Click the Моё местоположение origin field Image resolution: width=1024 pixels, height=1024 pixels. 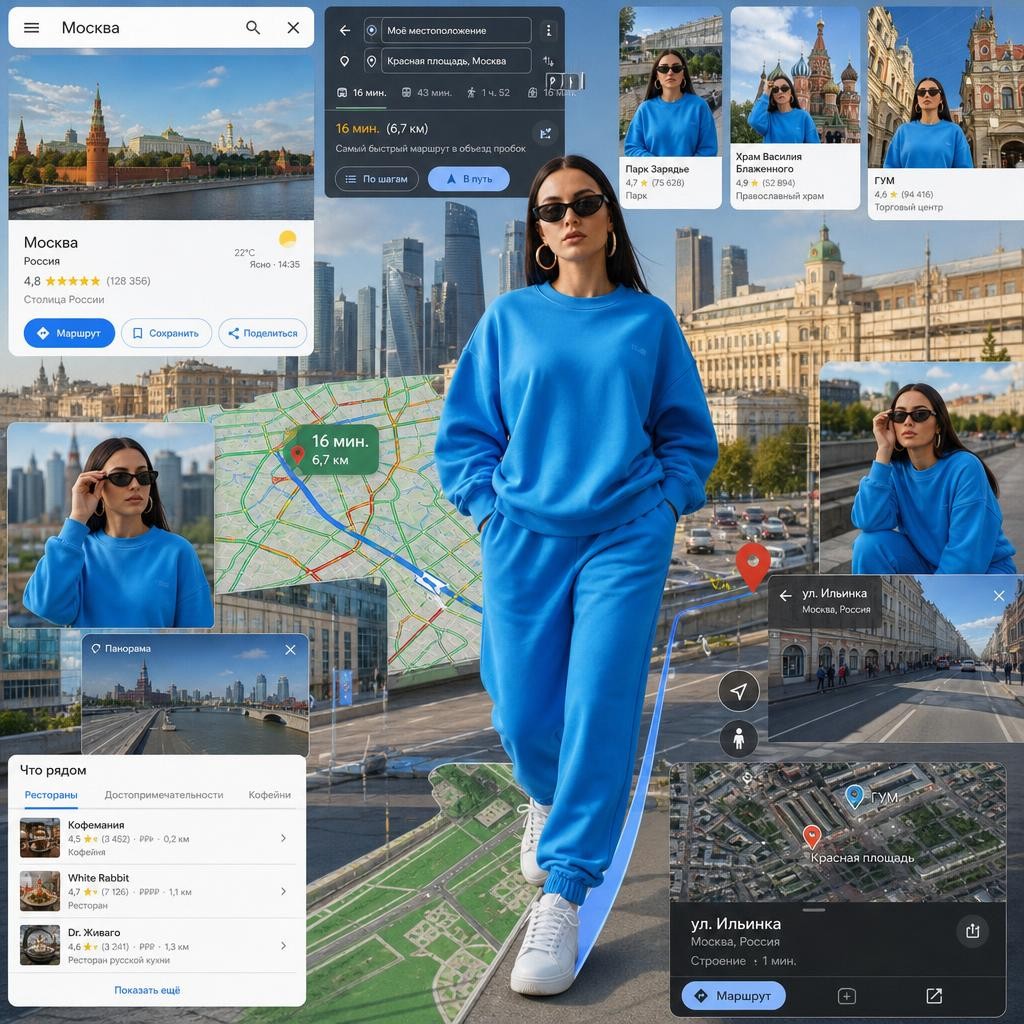456,30
